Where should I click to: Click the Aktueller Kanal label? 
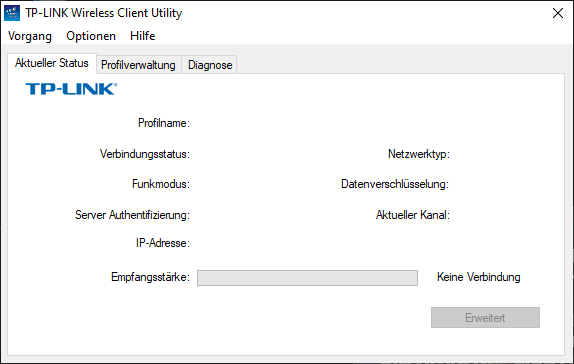click(x=413, y=215)
